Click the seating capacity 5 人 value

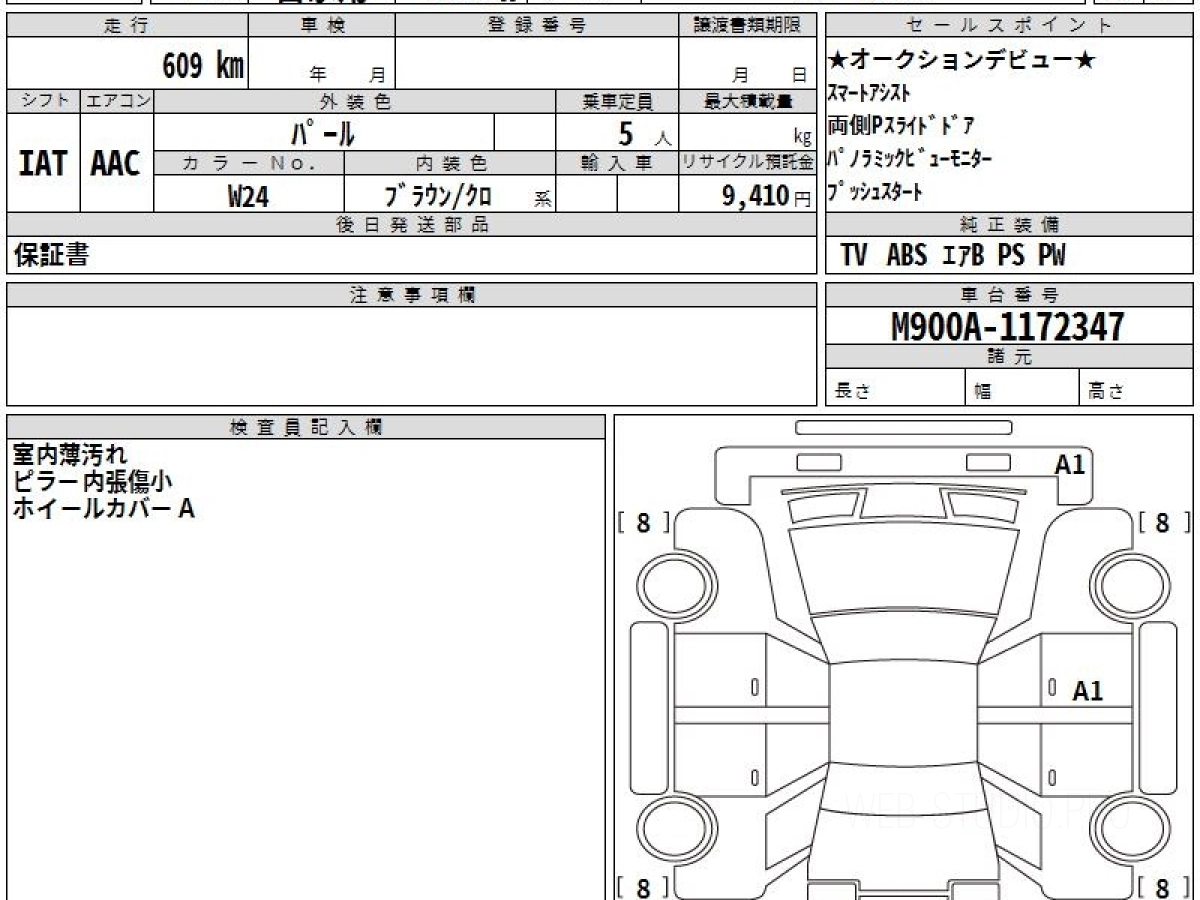pyautogui.click(x=646, y=133)
